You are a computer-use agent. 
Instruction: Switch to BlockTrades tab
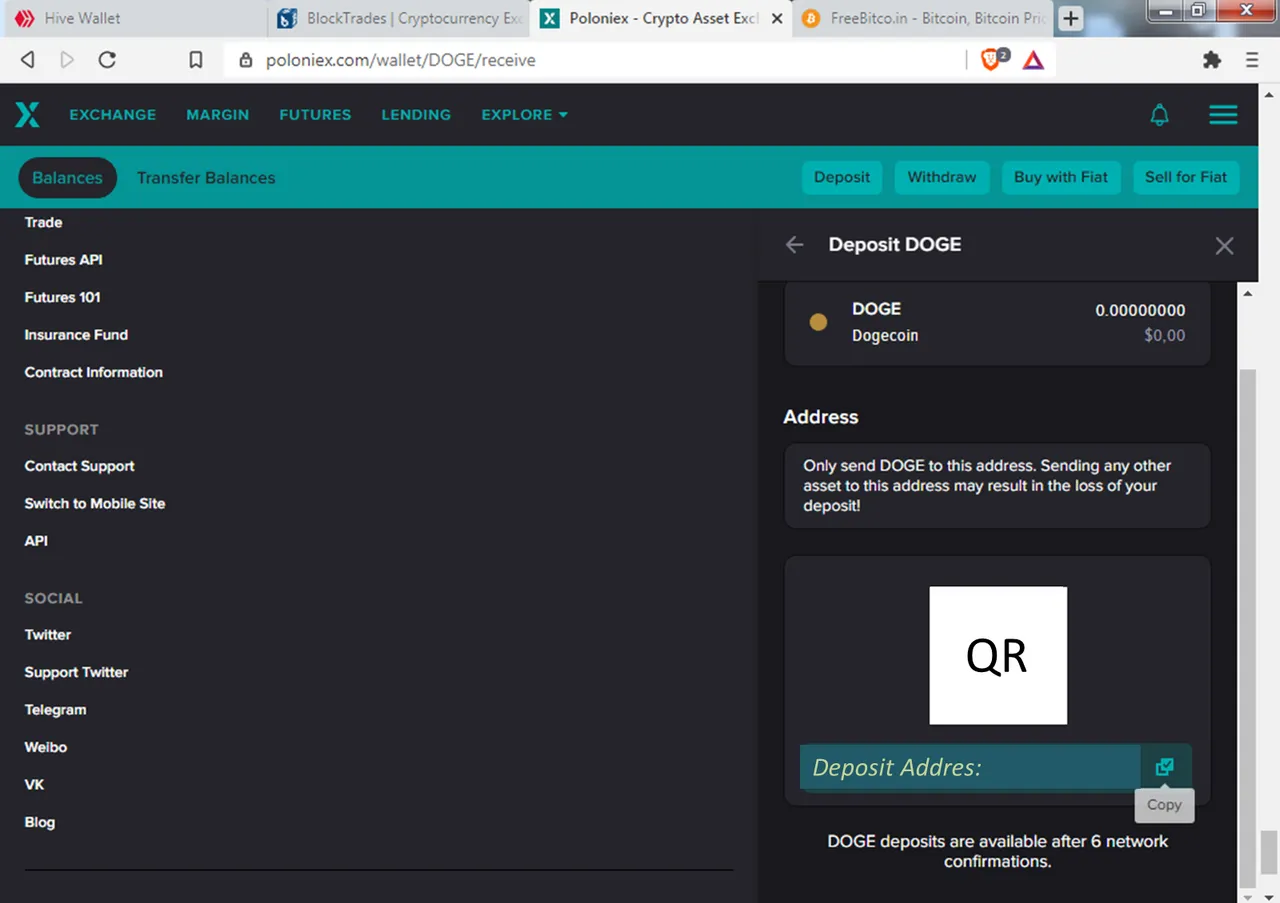tap(400, 18)
